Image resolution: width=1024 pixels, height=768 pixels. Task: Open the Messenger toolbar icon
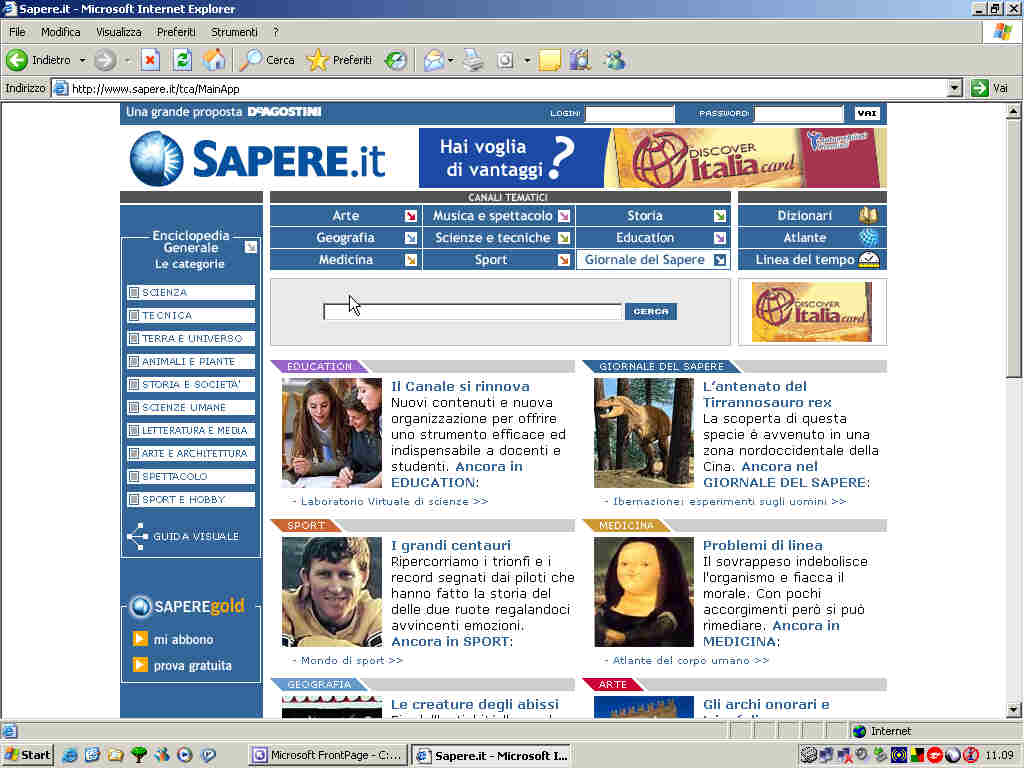[615, 60]
